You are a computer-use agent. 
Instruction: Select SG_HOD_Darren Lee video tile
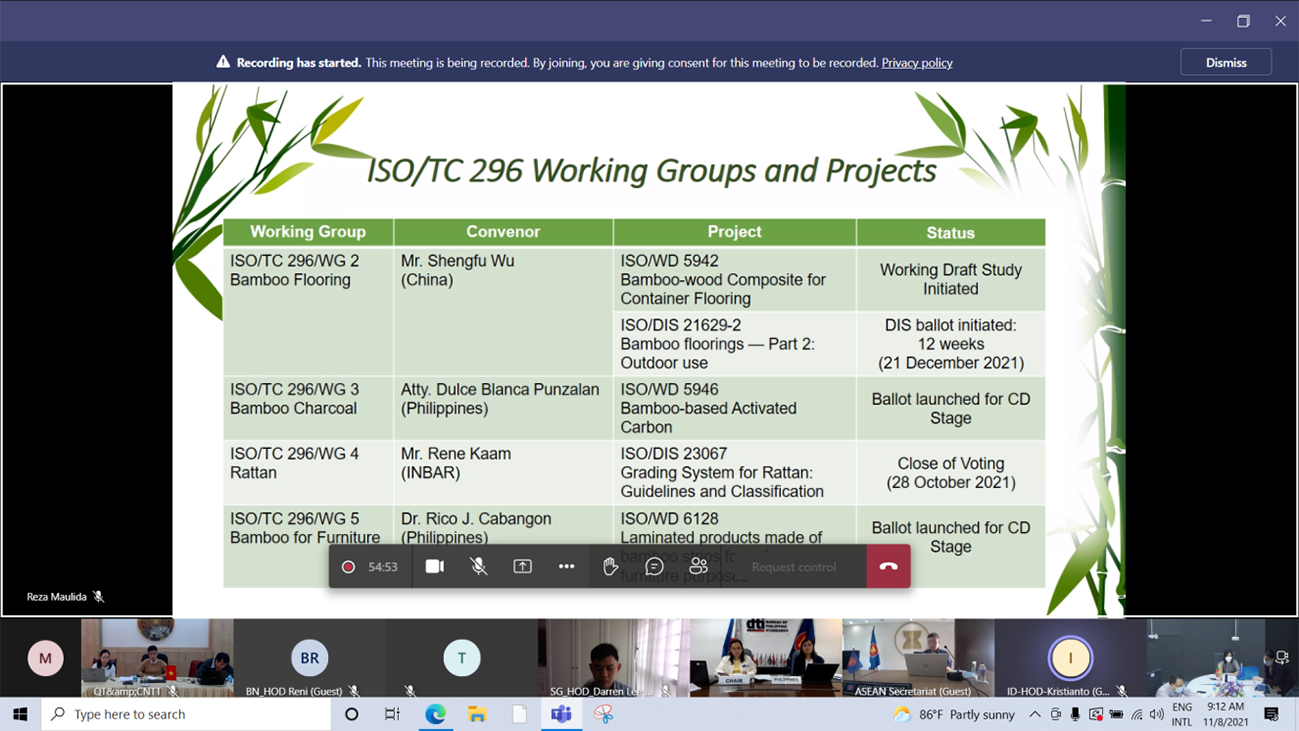(x=613, y=658)
